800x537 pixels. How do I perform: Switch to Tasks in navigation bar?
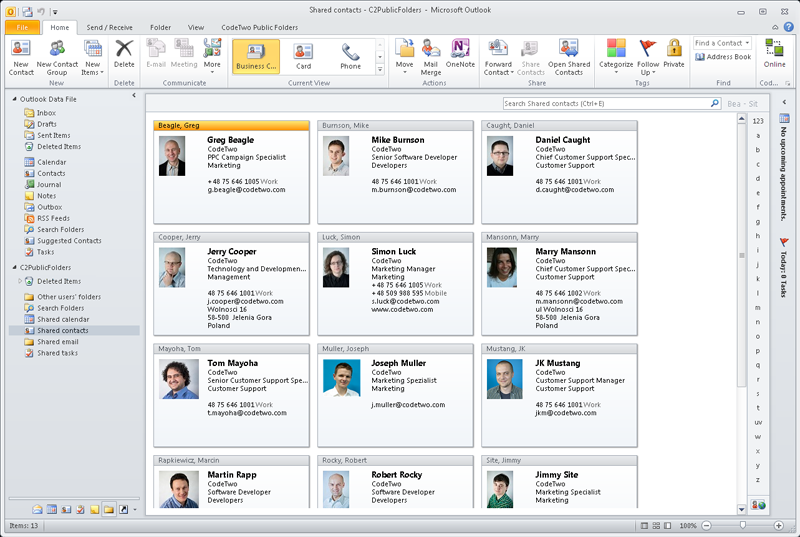click(x=80, y=509)
